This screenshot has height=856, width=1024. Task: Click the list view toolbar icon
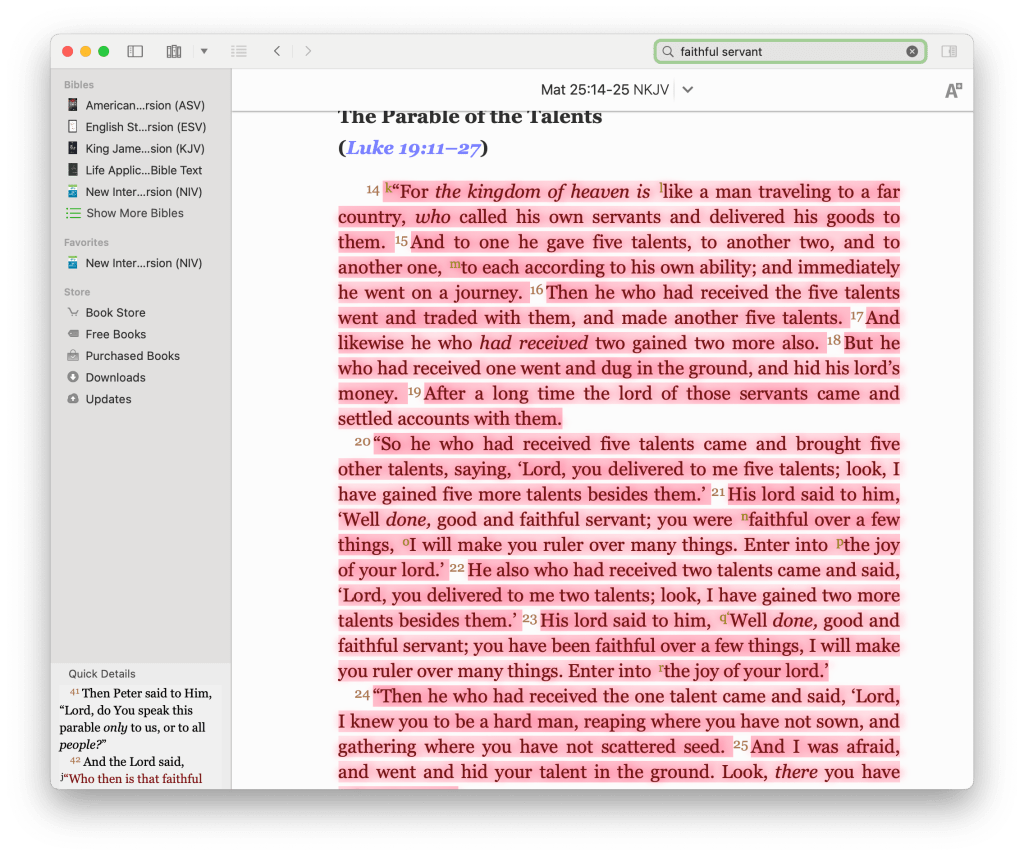[x=238, y=51]
